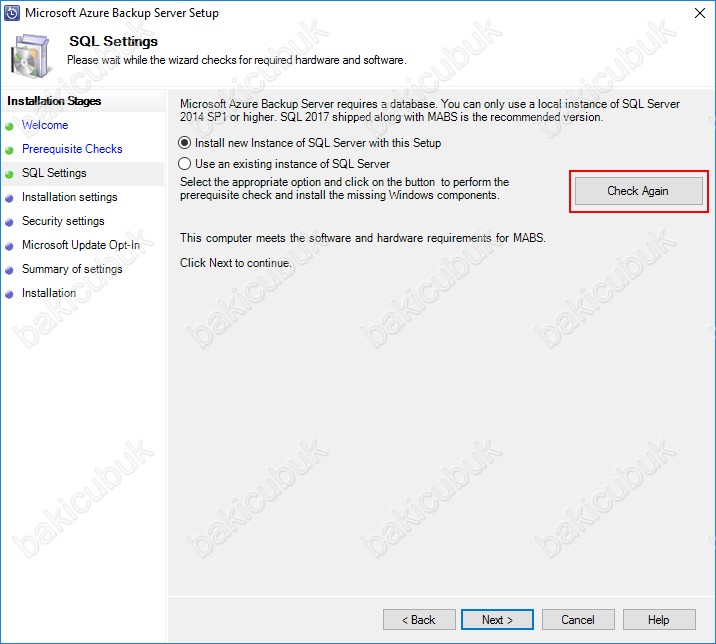
Task: Open the Prerequisite Checks stage
Action: (x=72, y=149)
